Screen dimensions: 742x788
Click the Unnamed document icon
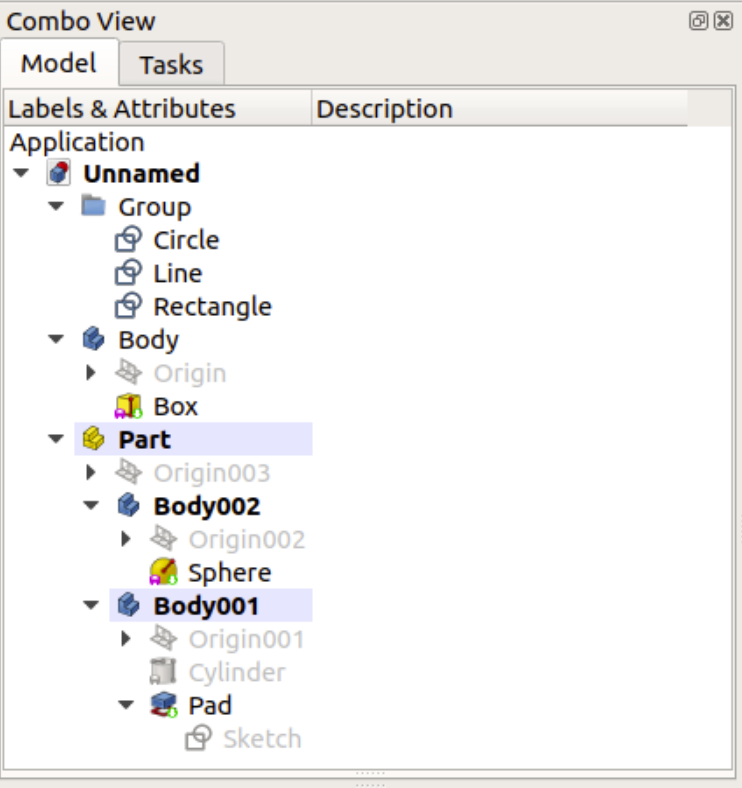coord(59,173)
